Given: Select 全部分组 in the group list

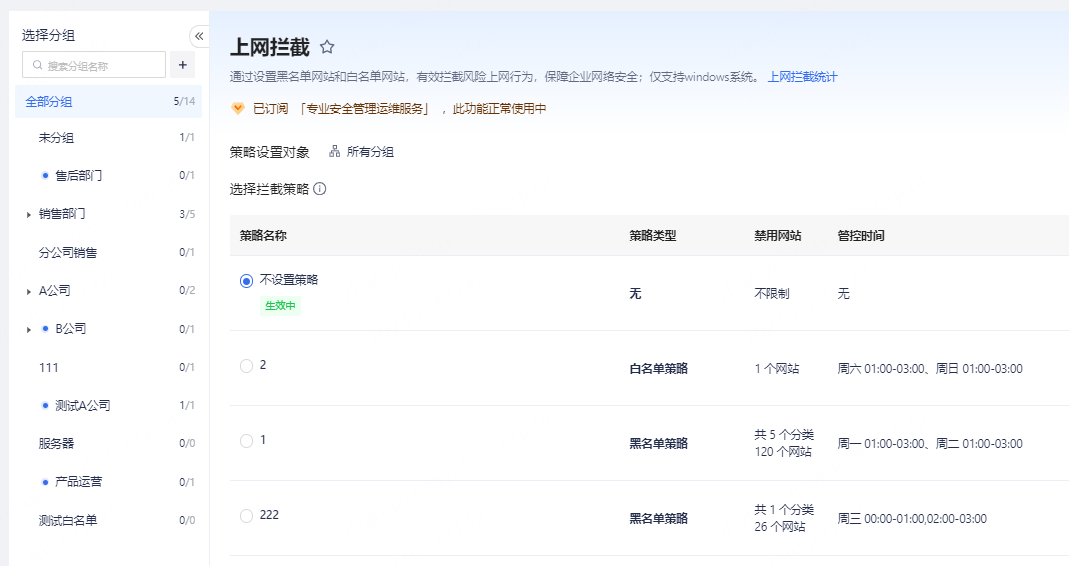Looking at the screenshot, I should (x=49, y=101).
